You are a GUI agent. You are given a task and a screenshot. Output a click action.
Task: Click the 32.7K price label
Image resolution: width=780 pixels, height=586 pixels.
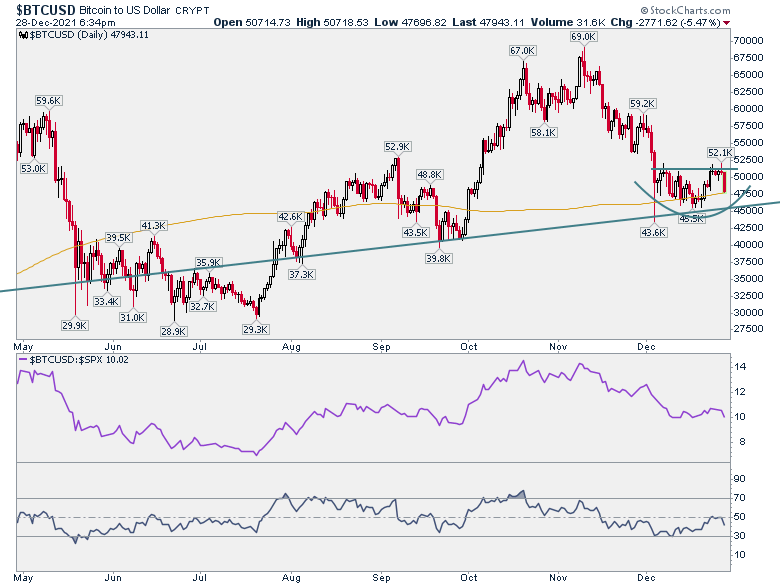pos(202,306)
